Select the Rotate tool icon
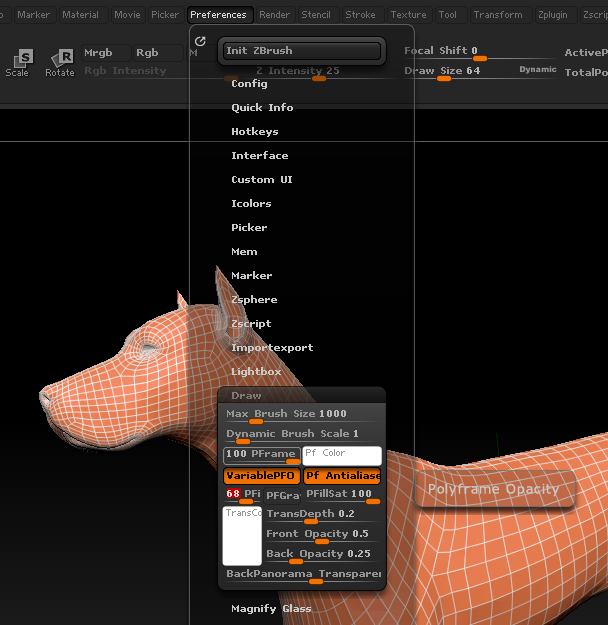 click(60, 63)
